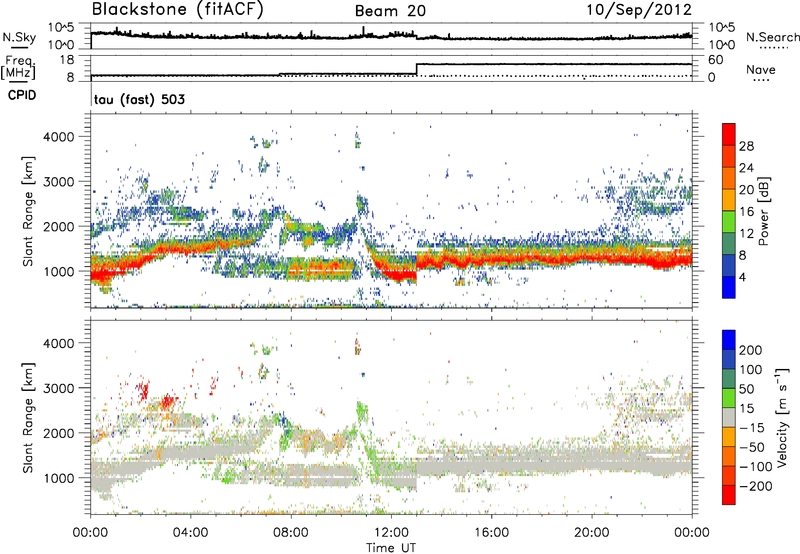Click the '04:00' time axis label
The image size is (800, 554).
191,533
